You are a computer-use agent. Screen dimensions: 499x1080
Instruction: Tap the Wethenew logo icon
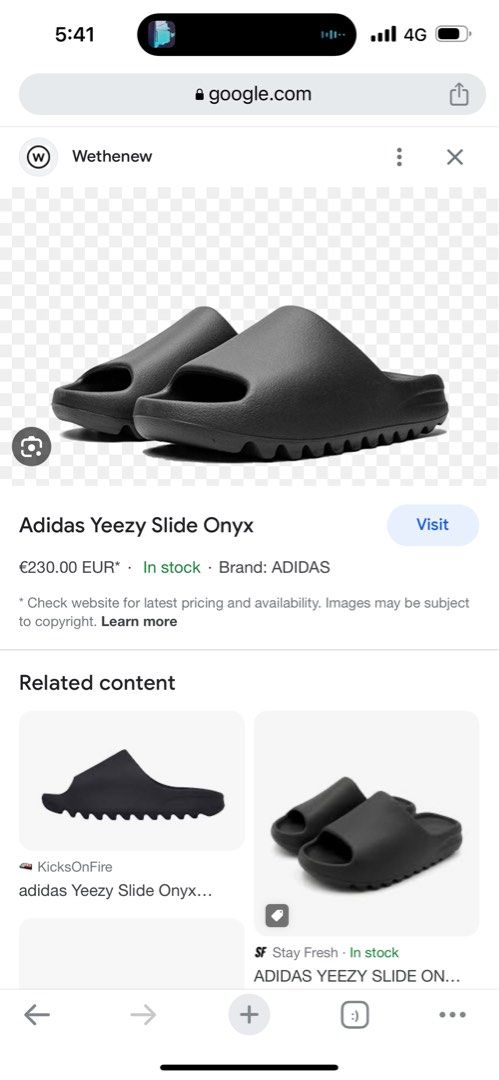39,157
